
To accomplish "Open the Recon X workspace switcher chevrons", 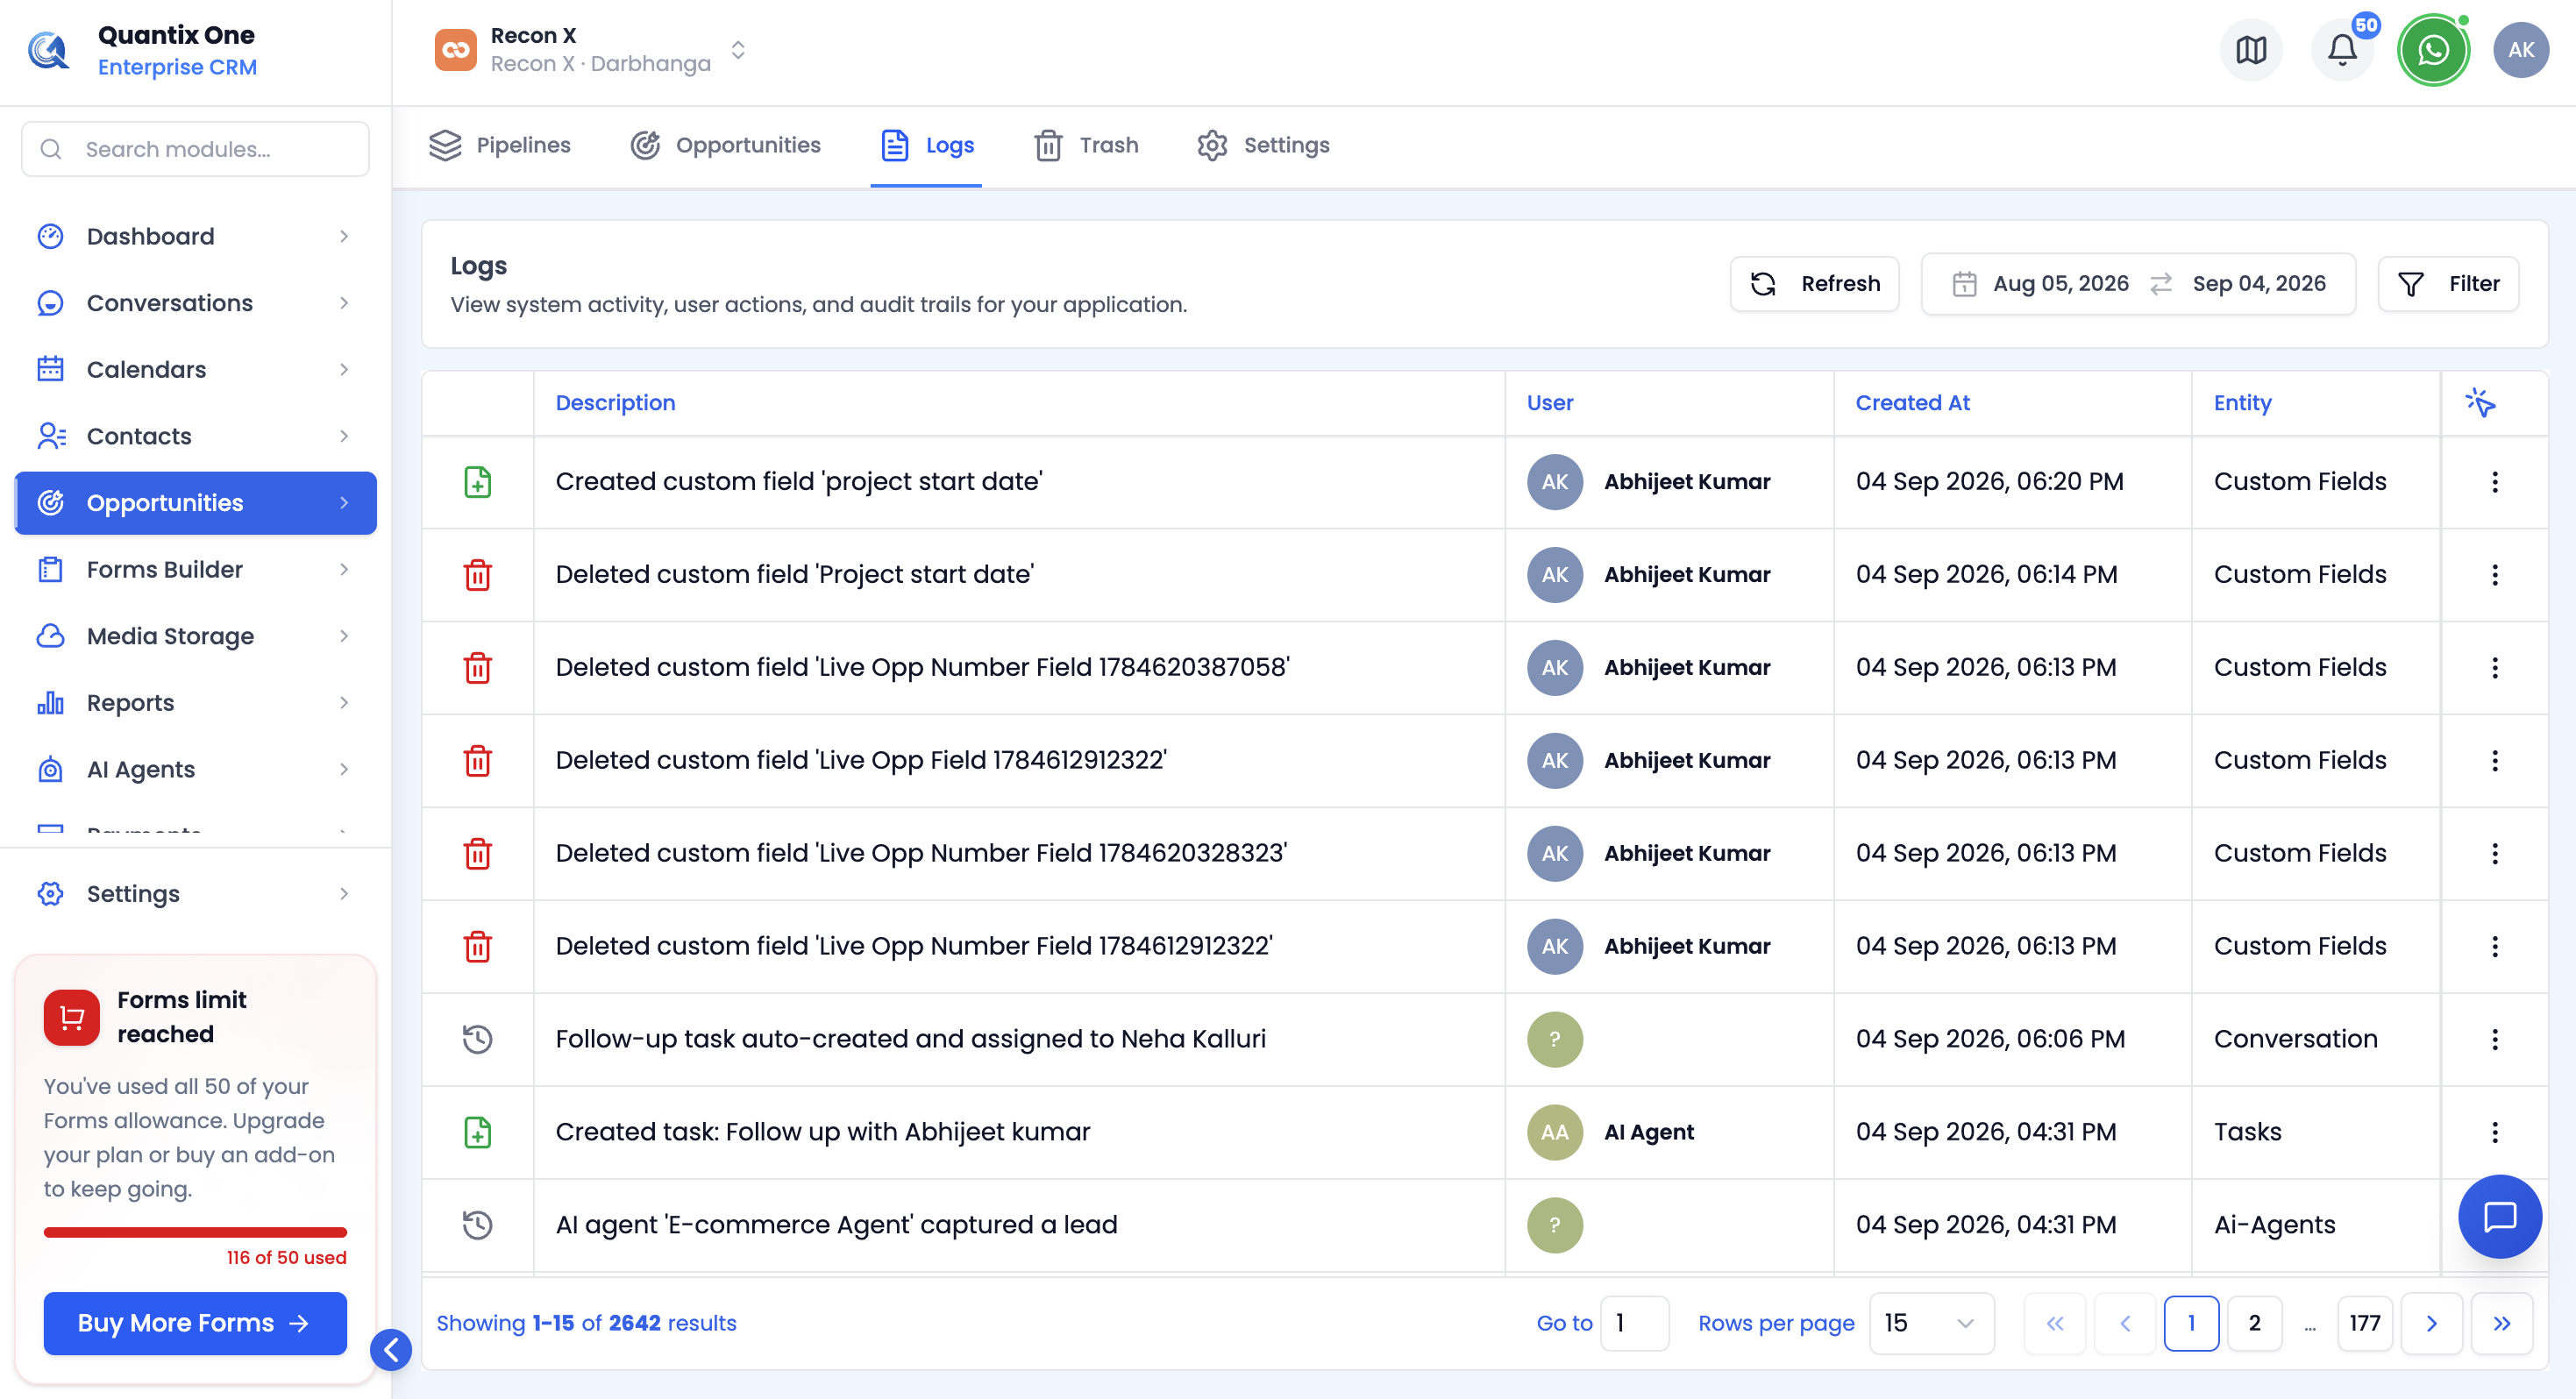I will pos(738,50).
